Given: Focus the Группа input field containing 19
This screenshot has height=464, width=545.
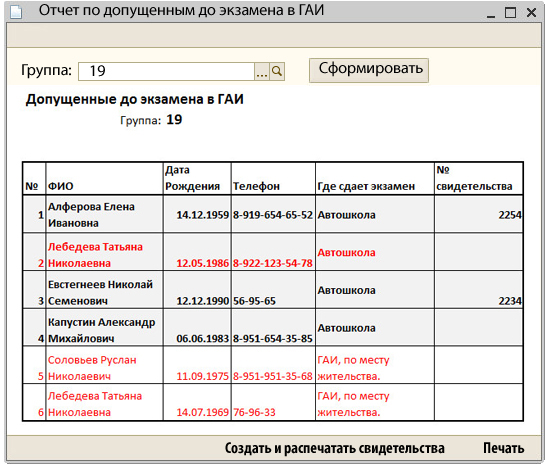Looking at the screenshot, I should pos(166,72).
